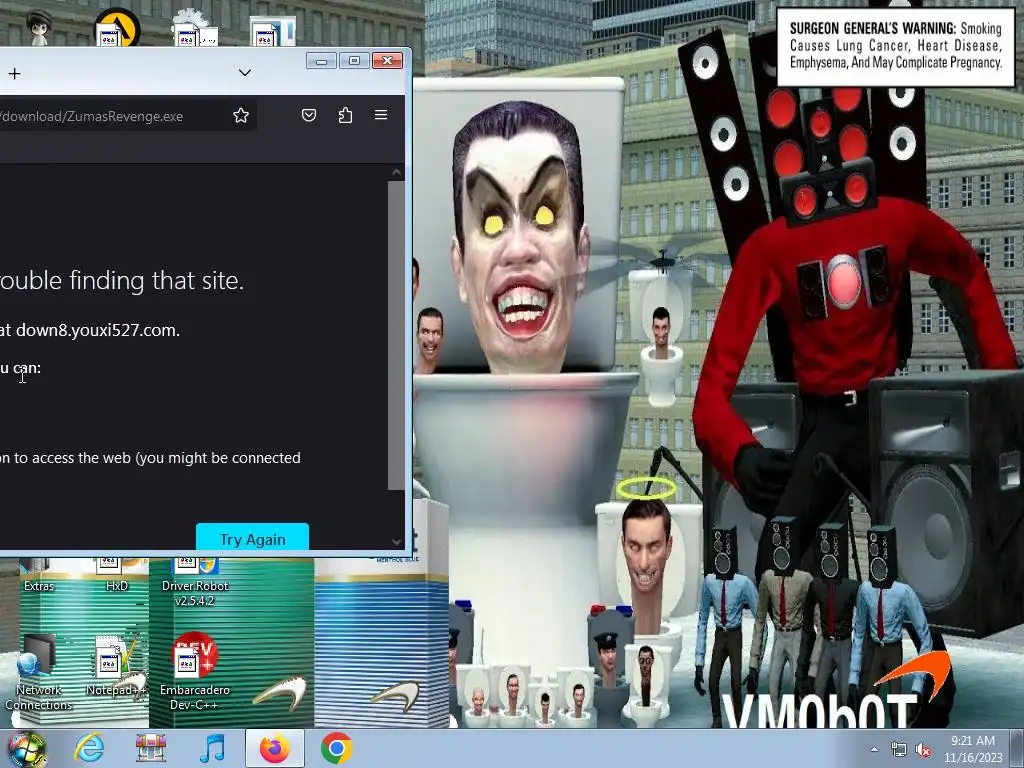Select the gear shortcut desktop icon at top
Image resolution: width=1024 pixels, height=768 pixels.
click(x=195, y=29)
